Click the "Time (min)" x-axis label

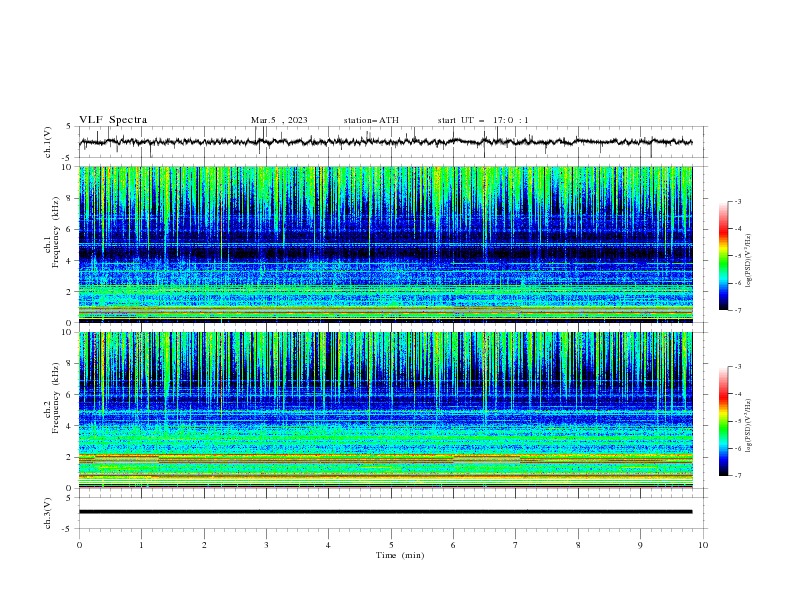click(x=400, y=555)
